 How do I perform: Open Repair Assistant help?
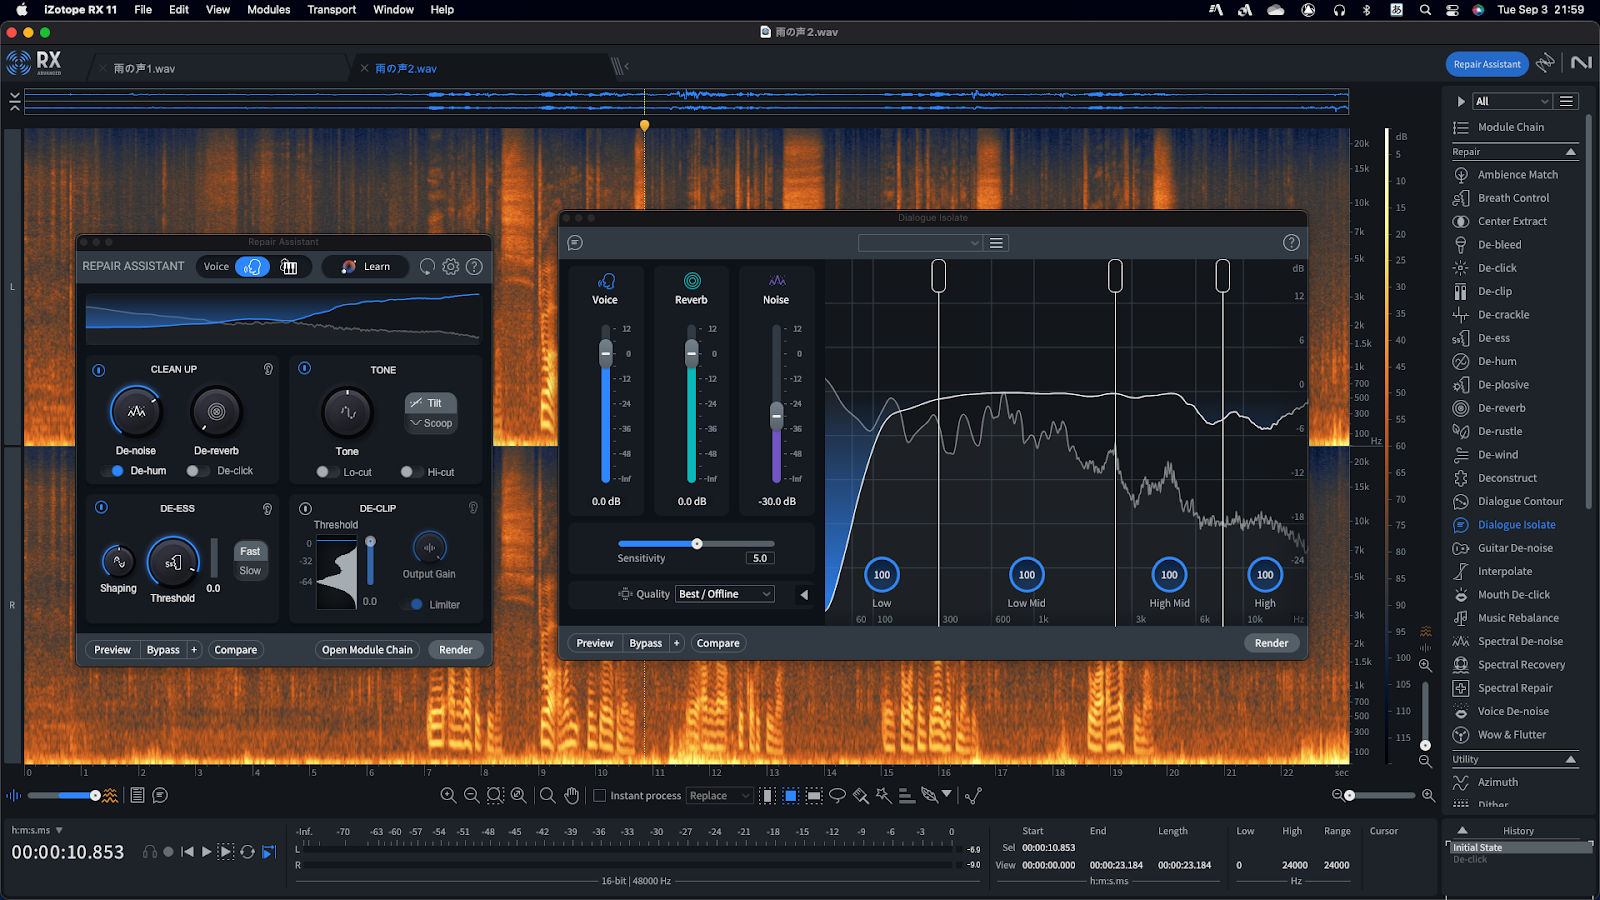[475, 267]
